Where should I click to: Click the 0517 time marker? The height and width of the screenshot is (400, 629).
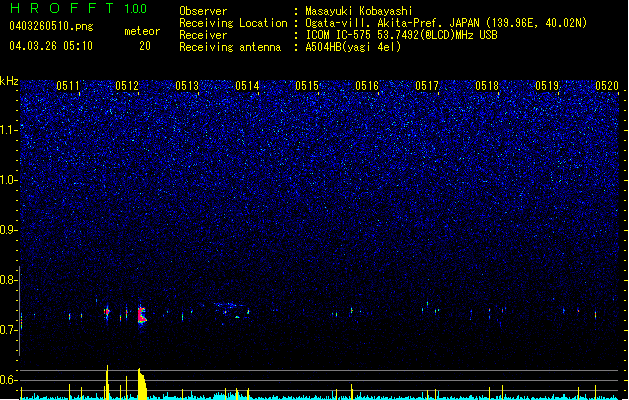[x=427, y=86]
